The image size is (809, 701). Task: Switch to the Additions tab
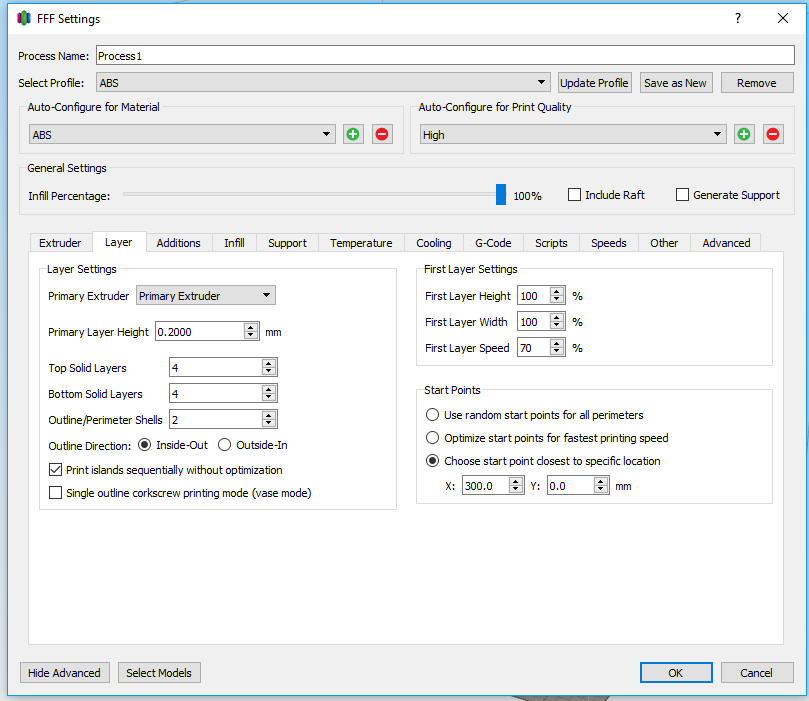(x=179, y=243)
